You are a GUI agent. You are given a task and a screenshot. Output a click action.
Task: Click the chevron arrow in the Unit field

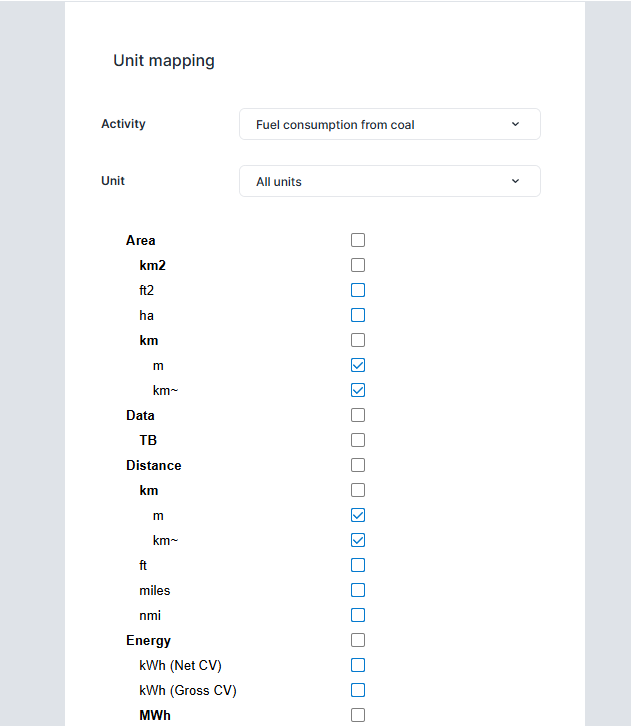(x=515, y=181)
